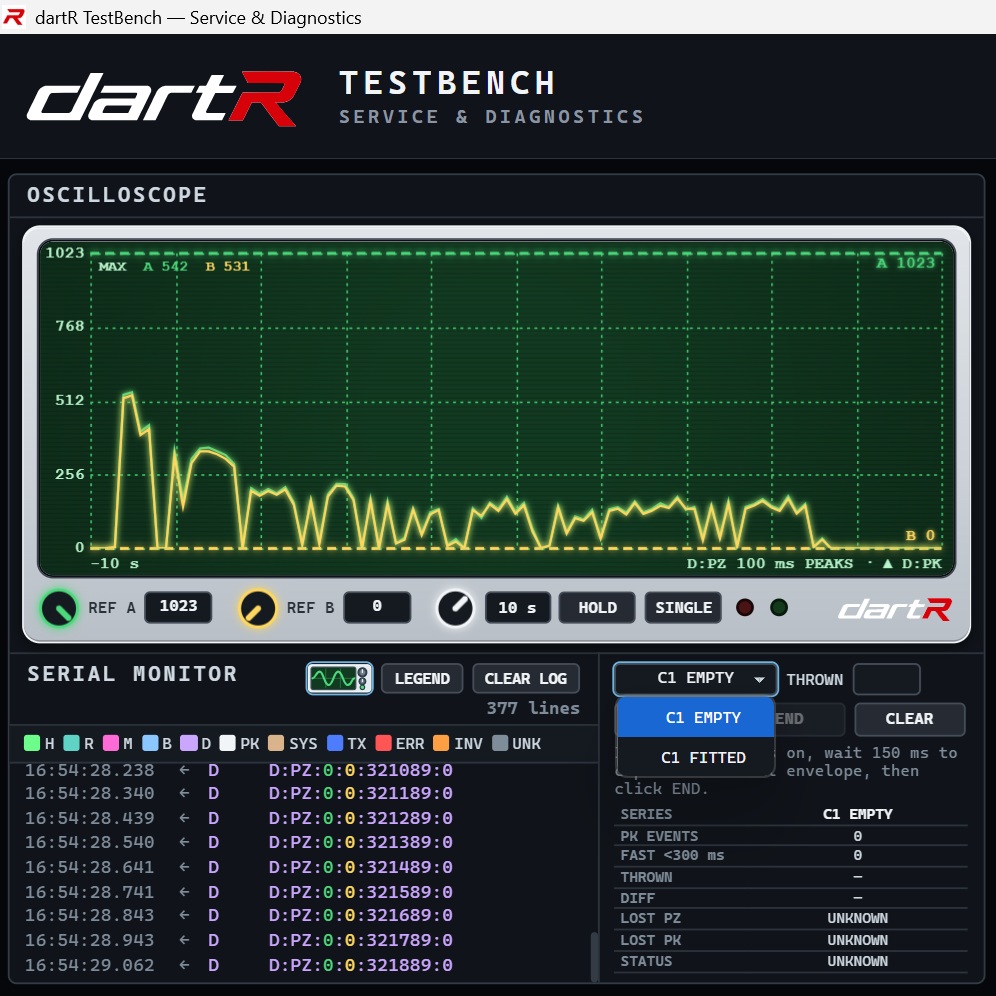Screen dimensions: 996x996
Task: Click the 'FAST <300 ms' row
Action: pos(791,856)
